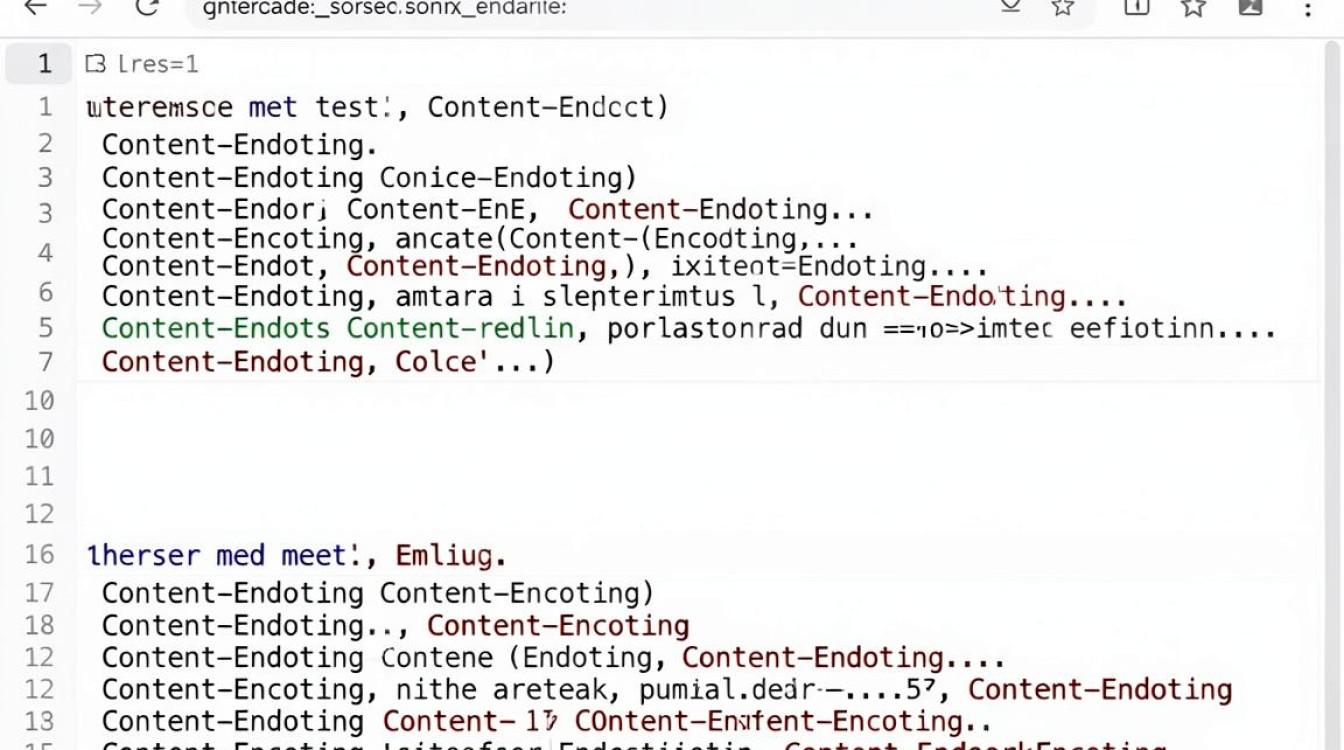Open the three-dot browser menu
The width and height of the screenshot is (1344, 750).
(1308, 8)
